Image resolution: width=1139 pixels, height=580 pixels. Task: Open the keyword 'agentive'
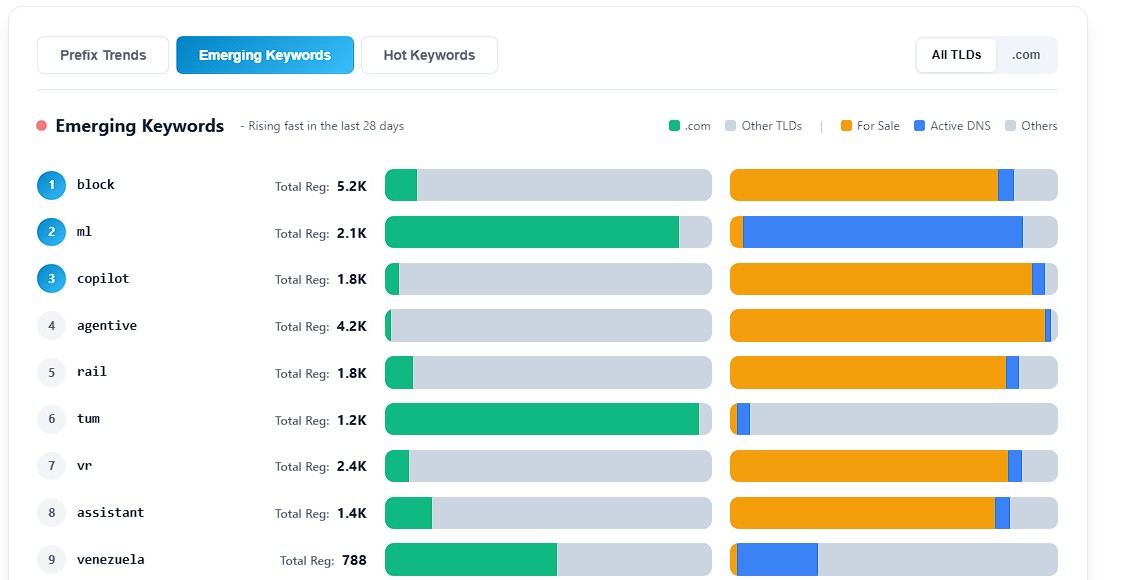tap(107, 326)
